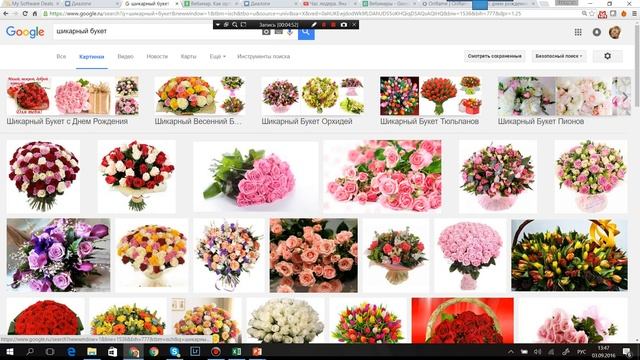640x360 pixels.
Task: Open the Windows Store taskbar icon
Action: pos(112,351)
